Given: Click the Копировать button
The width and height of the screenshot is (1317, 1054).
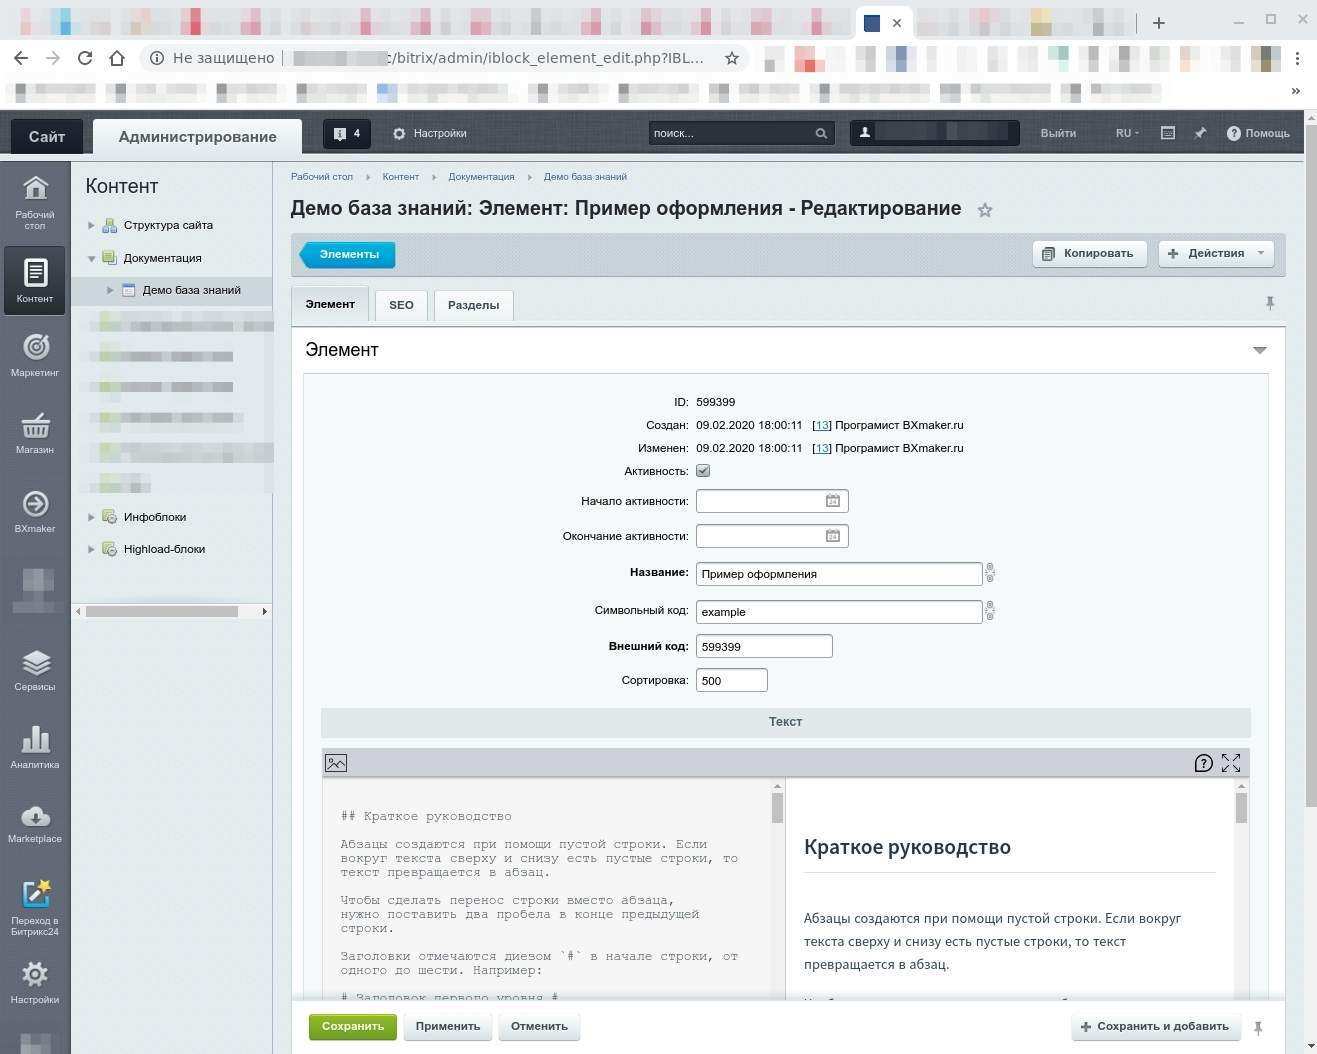Looking at the screenshot, I should click(x=1089, y=253).
